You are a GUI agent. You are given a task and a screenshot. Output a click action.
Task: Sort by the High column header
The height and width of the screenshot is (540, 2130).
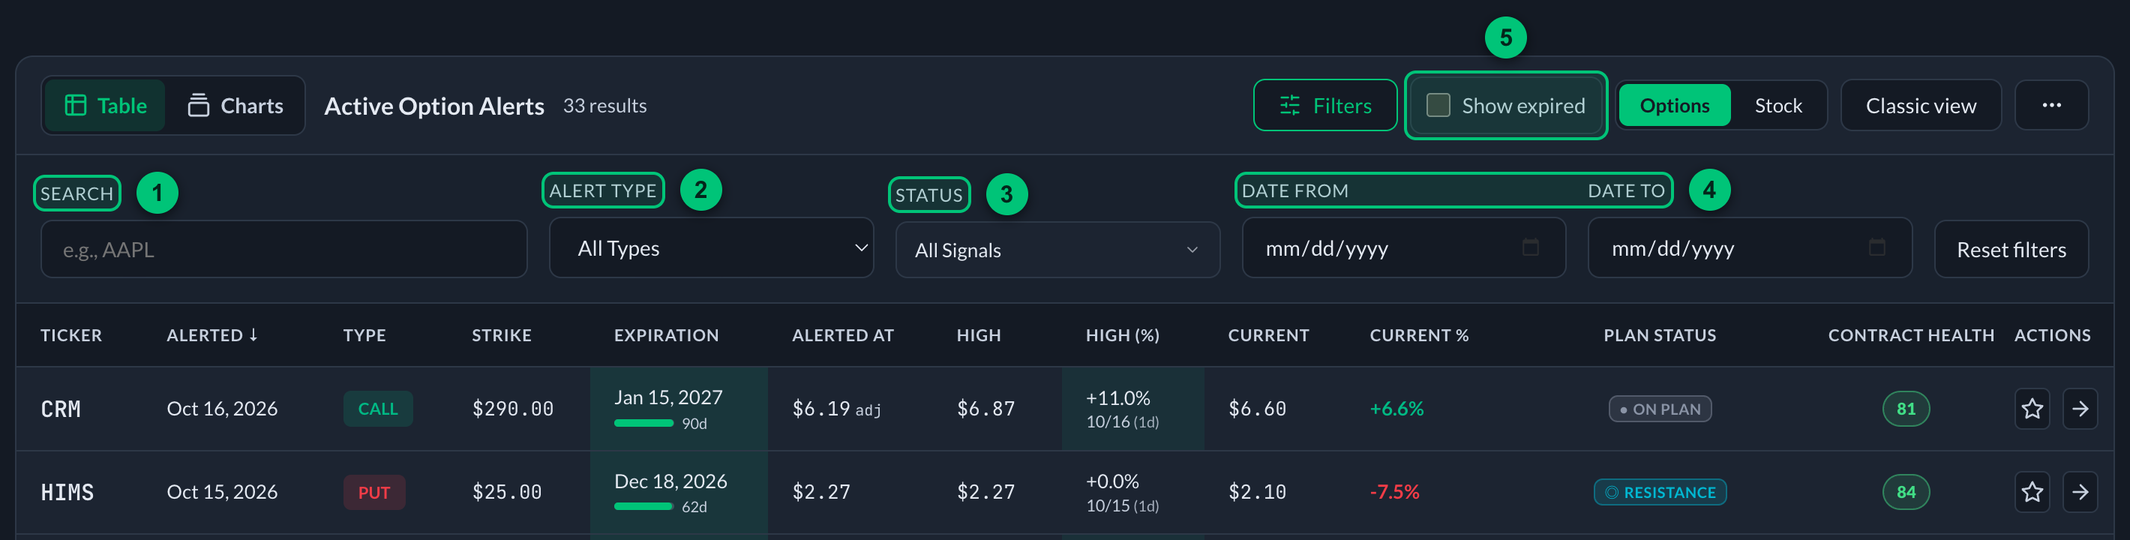pyautogui.click(x=978, y=335)
